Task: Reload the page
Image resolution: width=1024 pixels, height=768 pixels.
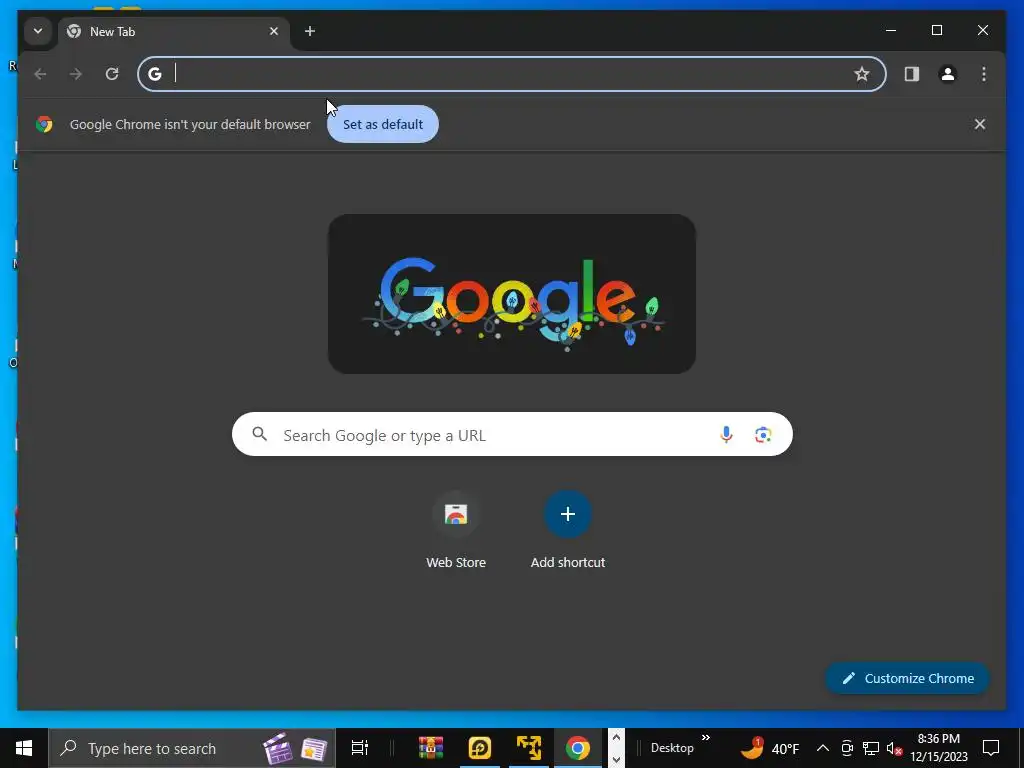Action: (x=112, y=74)
